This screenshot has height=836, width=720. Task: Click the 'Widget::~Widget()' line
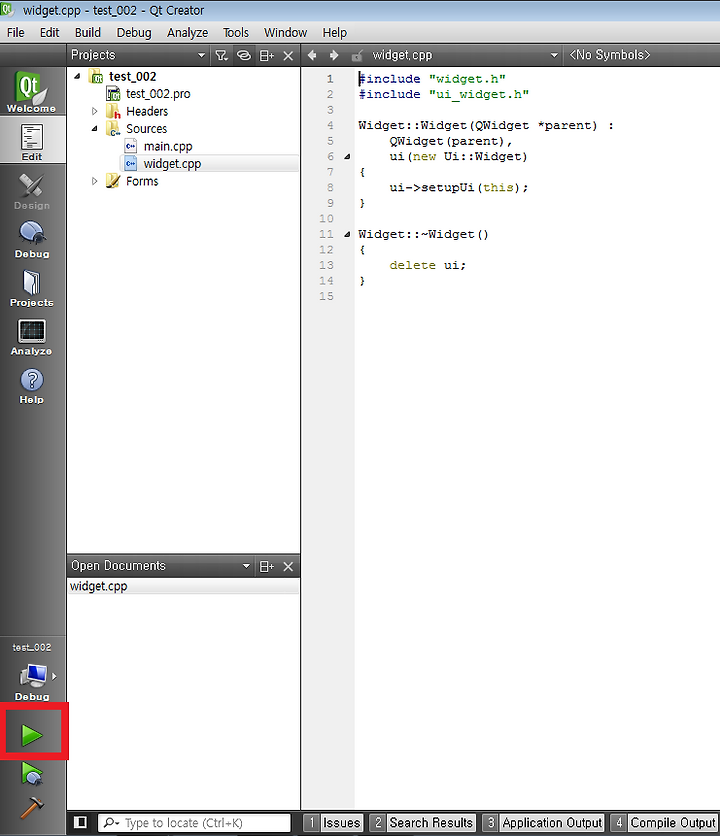(x=423, y=234)
